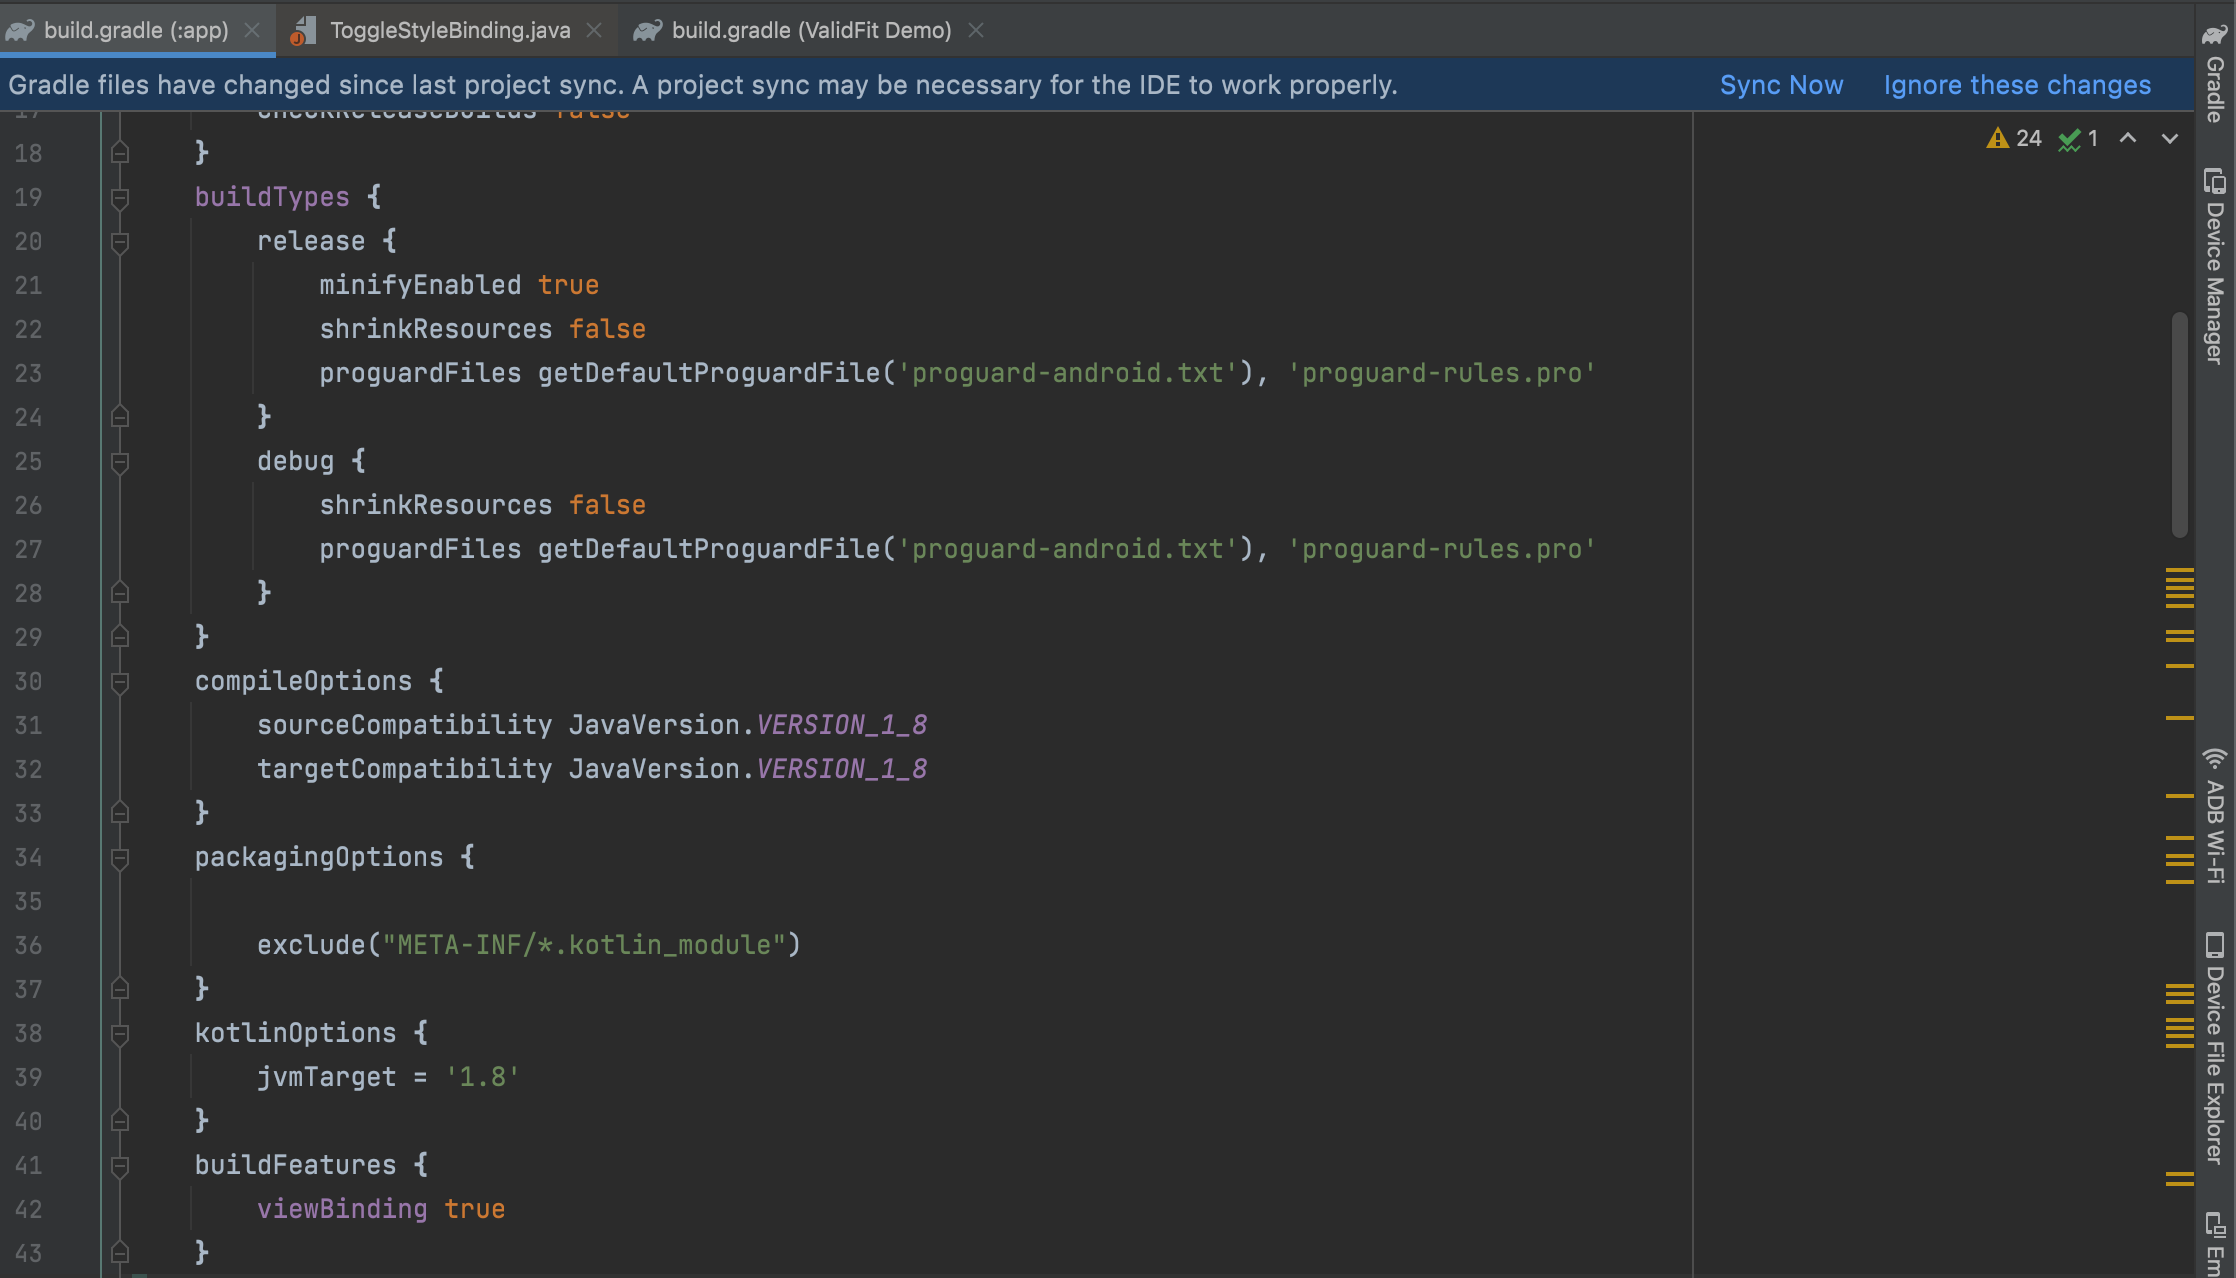
Task: Click fold end marker at line 37
Action: (x=120, y=989)
